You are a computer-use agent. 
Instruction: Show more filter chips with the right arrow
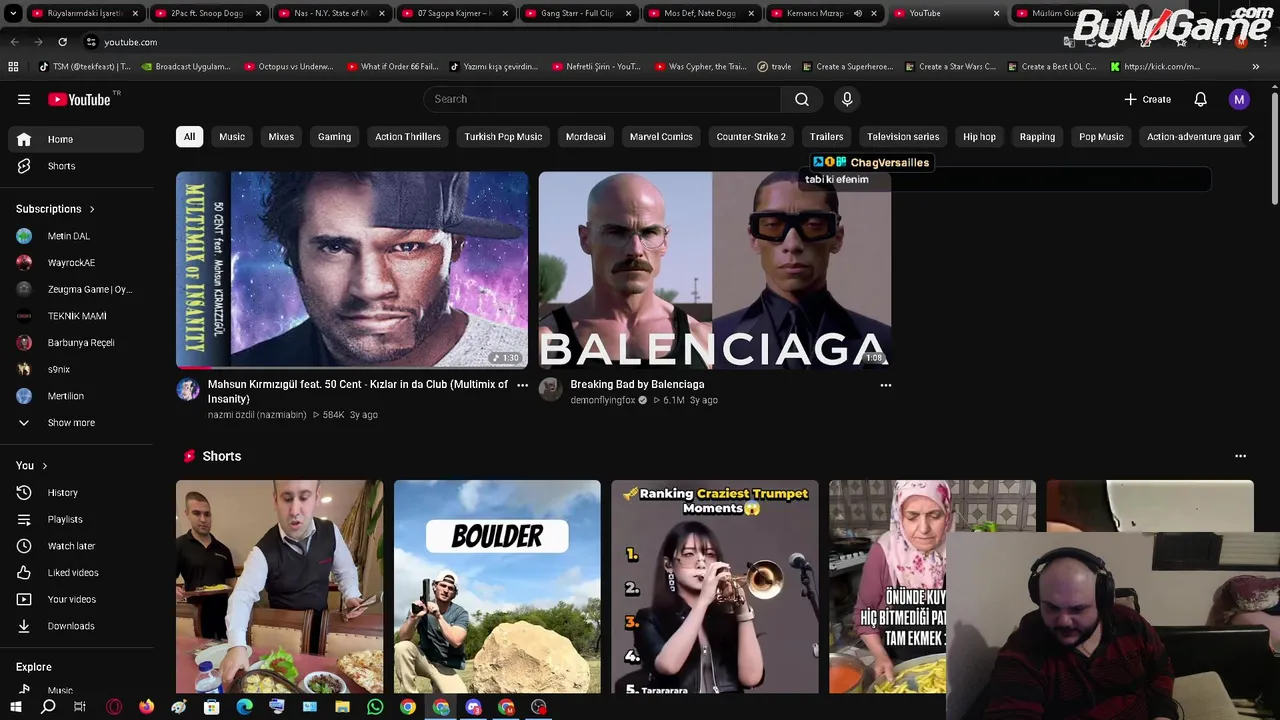point(1250,136)
